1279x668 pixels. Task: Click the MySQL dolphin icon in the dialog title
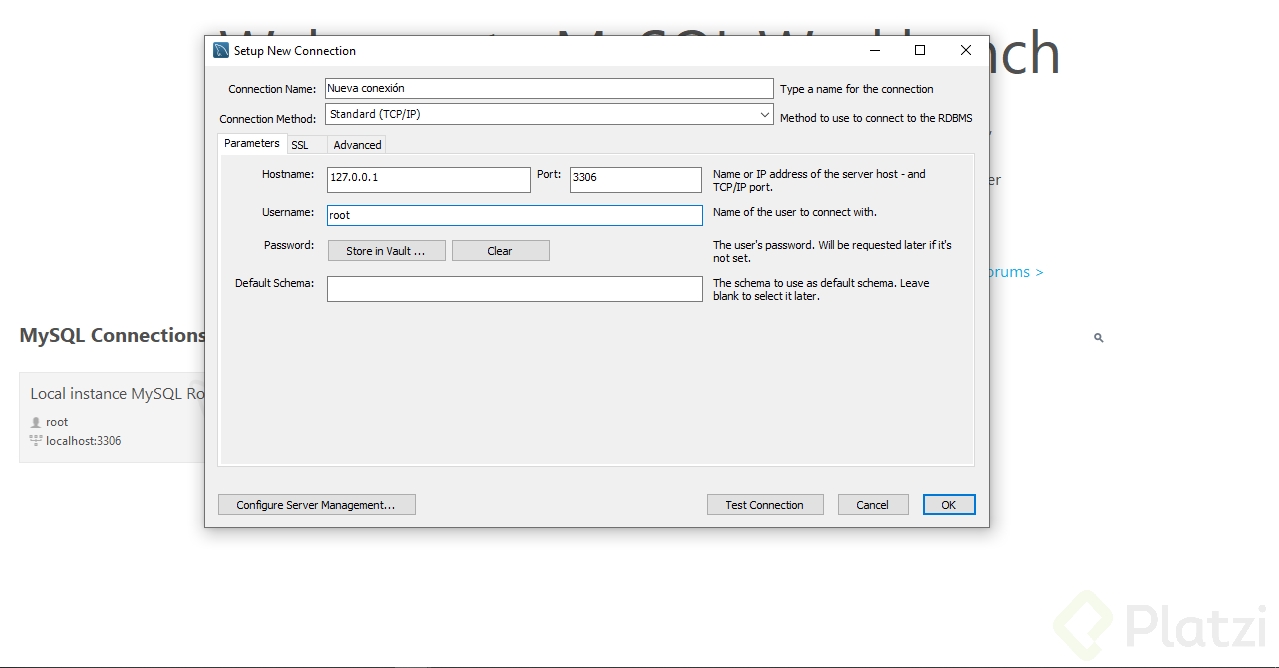[x=221, y=50]
